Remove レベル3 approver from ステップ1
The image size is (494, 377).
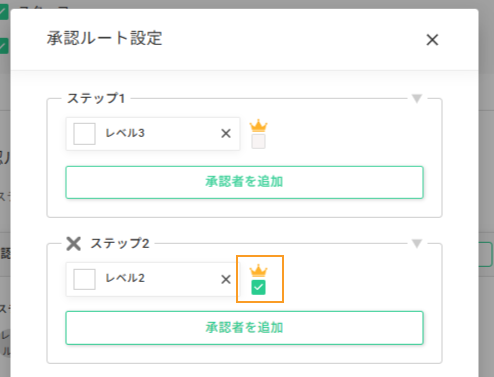tap(226, 134)
